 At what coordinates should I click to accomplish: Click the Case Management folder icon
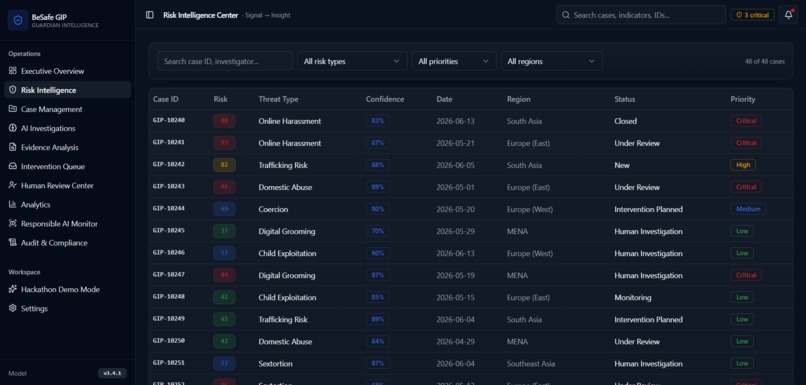click(13, 109)
